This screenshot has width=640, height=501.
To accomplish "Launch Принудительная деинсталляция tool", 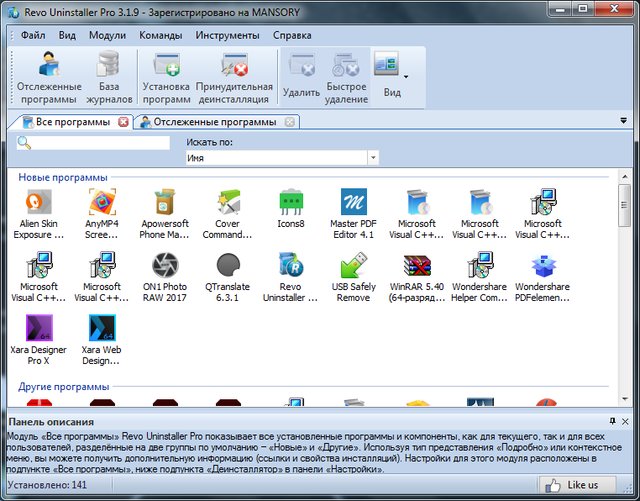I will (x=234, y=77).
